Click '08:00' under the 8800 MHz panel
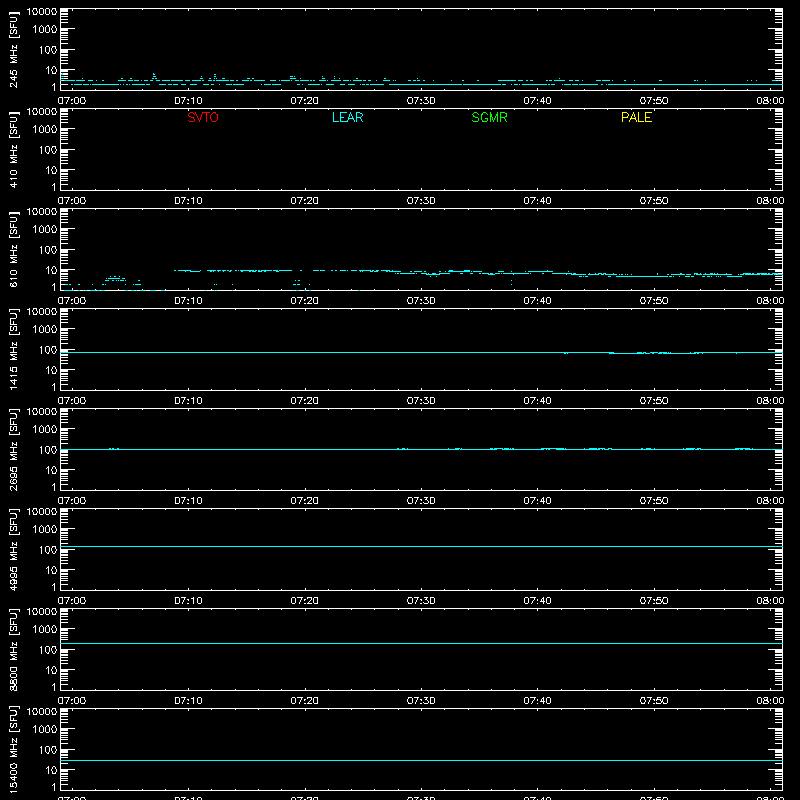800x800 pixels. pos(770,701)
